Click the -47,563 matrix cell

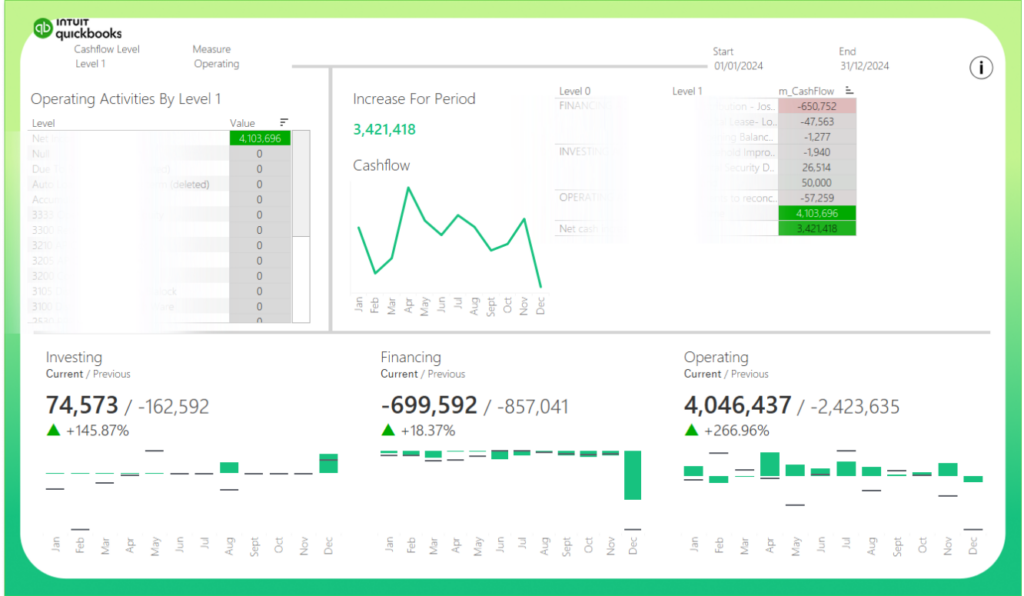point(817,121)
